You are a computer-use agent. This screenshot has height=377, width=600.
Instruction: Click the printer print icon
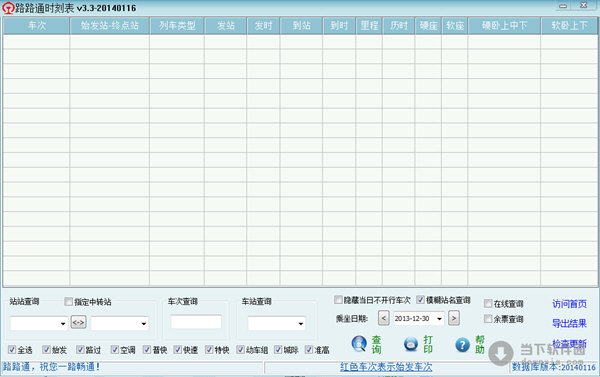(x=411, y=344)
